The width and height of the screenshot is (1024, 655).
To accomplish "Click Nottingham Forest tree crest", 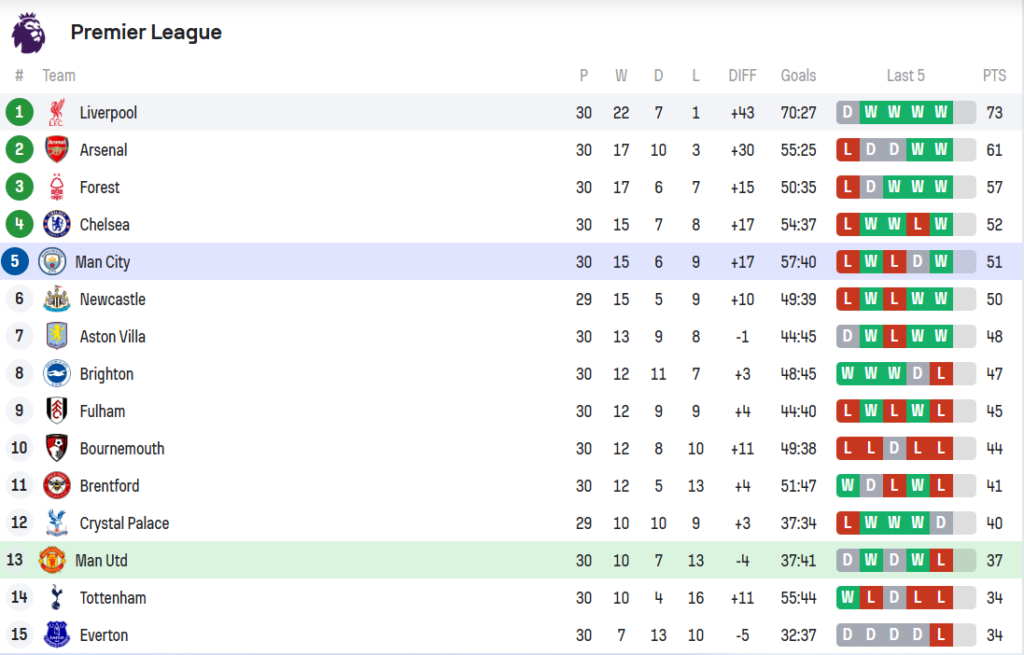I will [x=57, y=187].
